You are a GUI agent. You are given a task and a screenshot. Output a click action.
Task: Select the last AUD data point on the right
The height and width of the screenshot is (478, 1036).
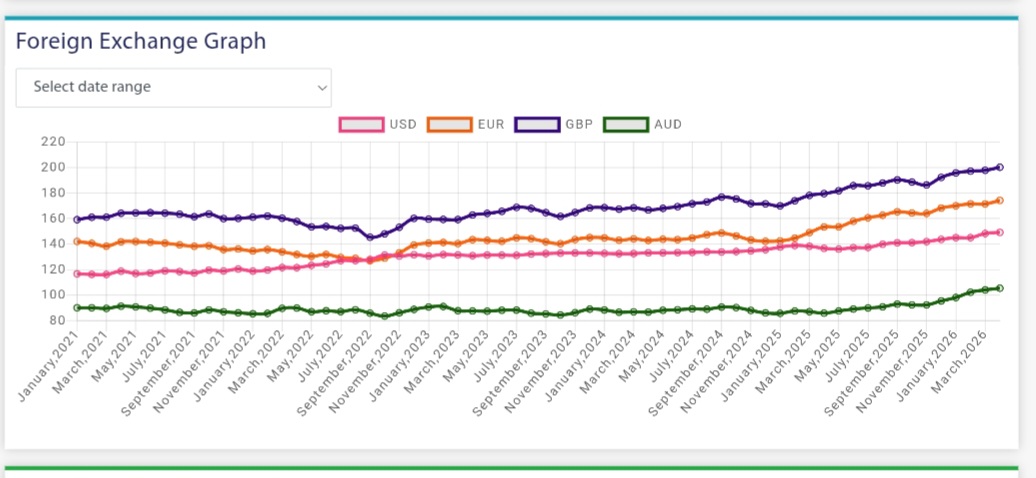click(x=1000, y=288)
